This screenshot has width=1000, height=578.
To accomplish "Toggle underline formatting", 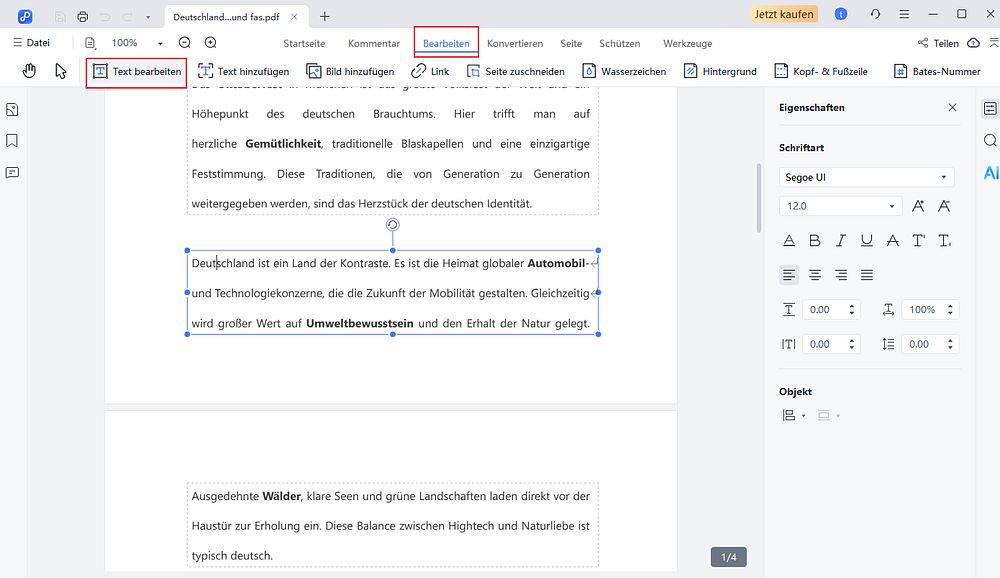I will click(x=867, y=241).
